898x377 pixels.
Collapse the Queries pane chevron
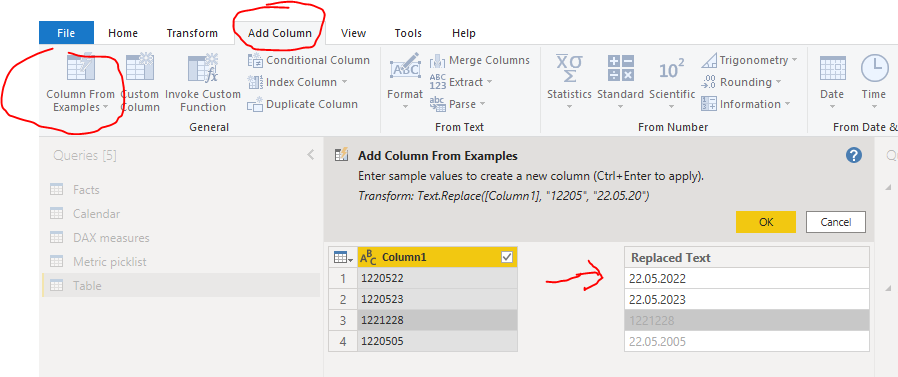(310, 155)
